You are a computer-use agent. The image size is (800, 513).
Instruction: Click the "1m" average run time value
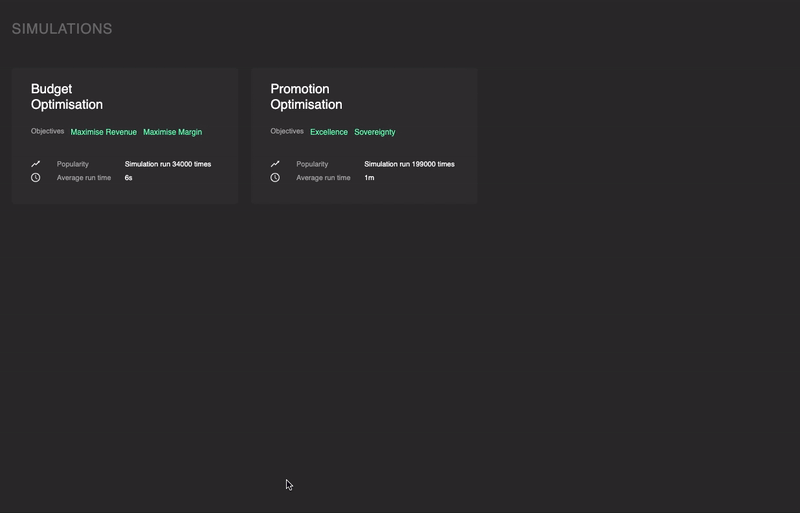pos(369,178)
